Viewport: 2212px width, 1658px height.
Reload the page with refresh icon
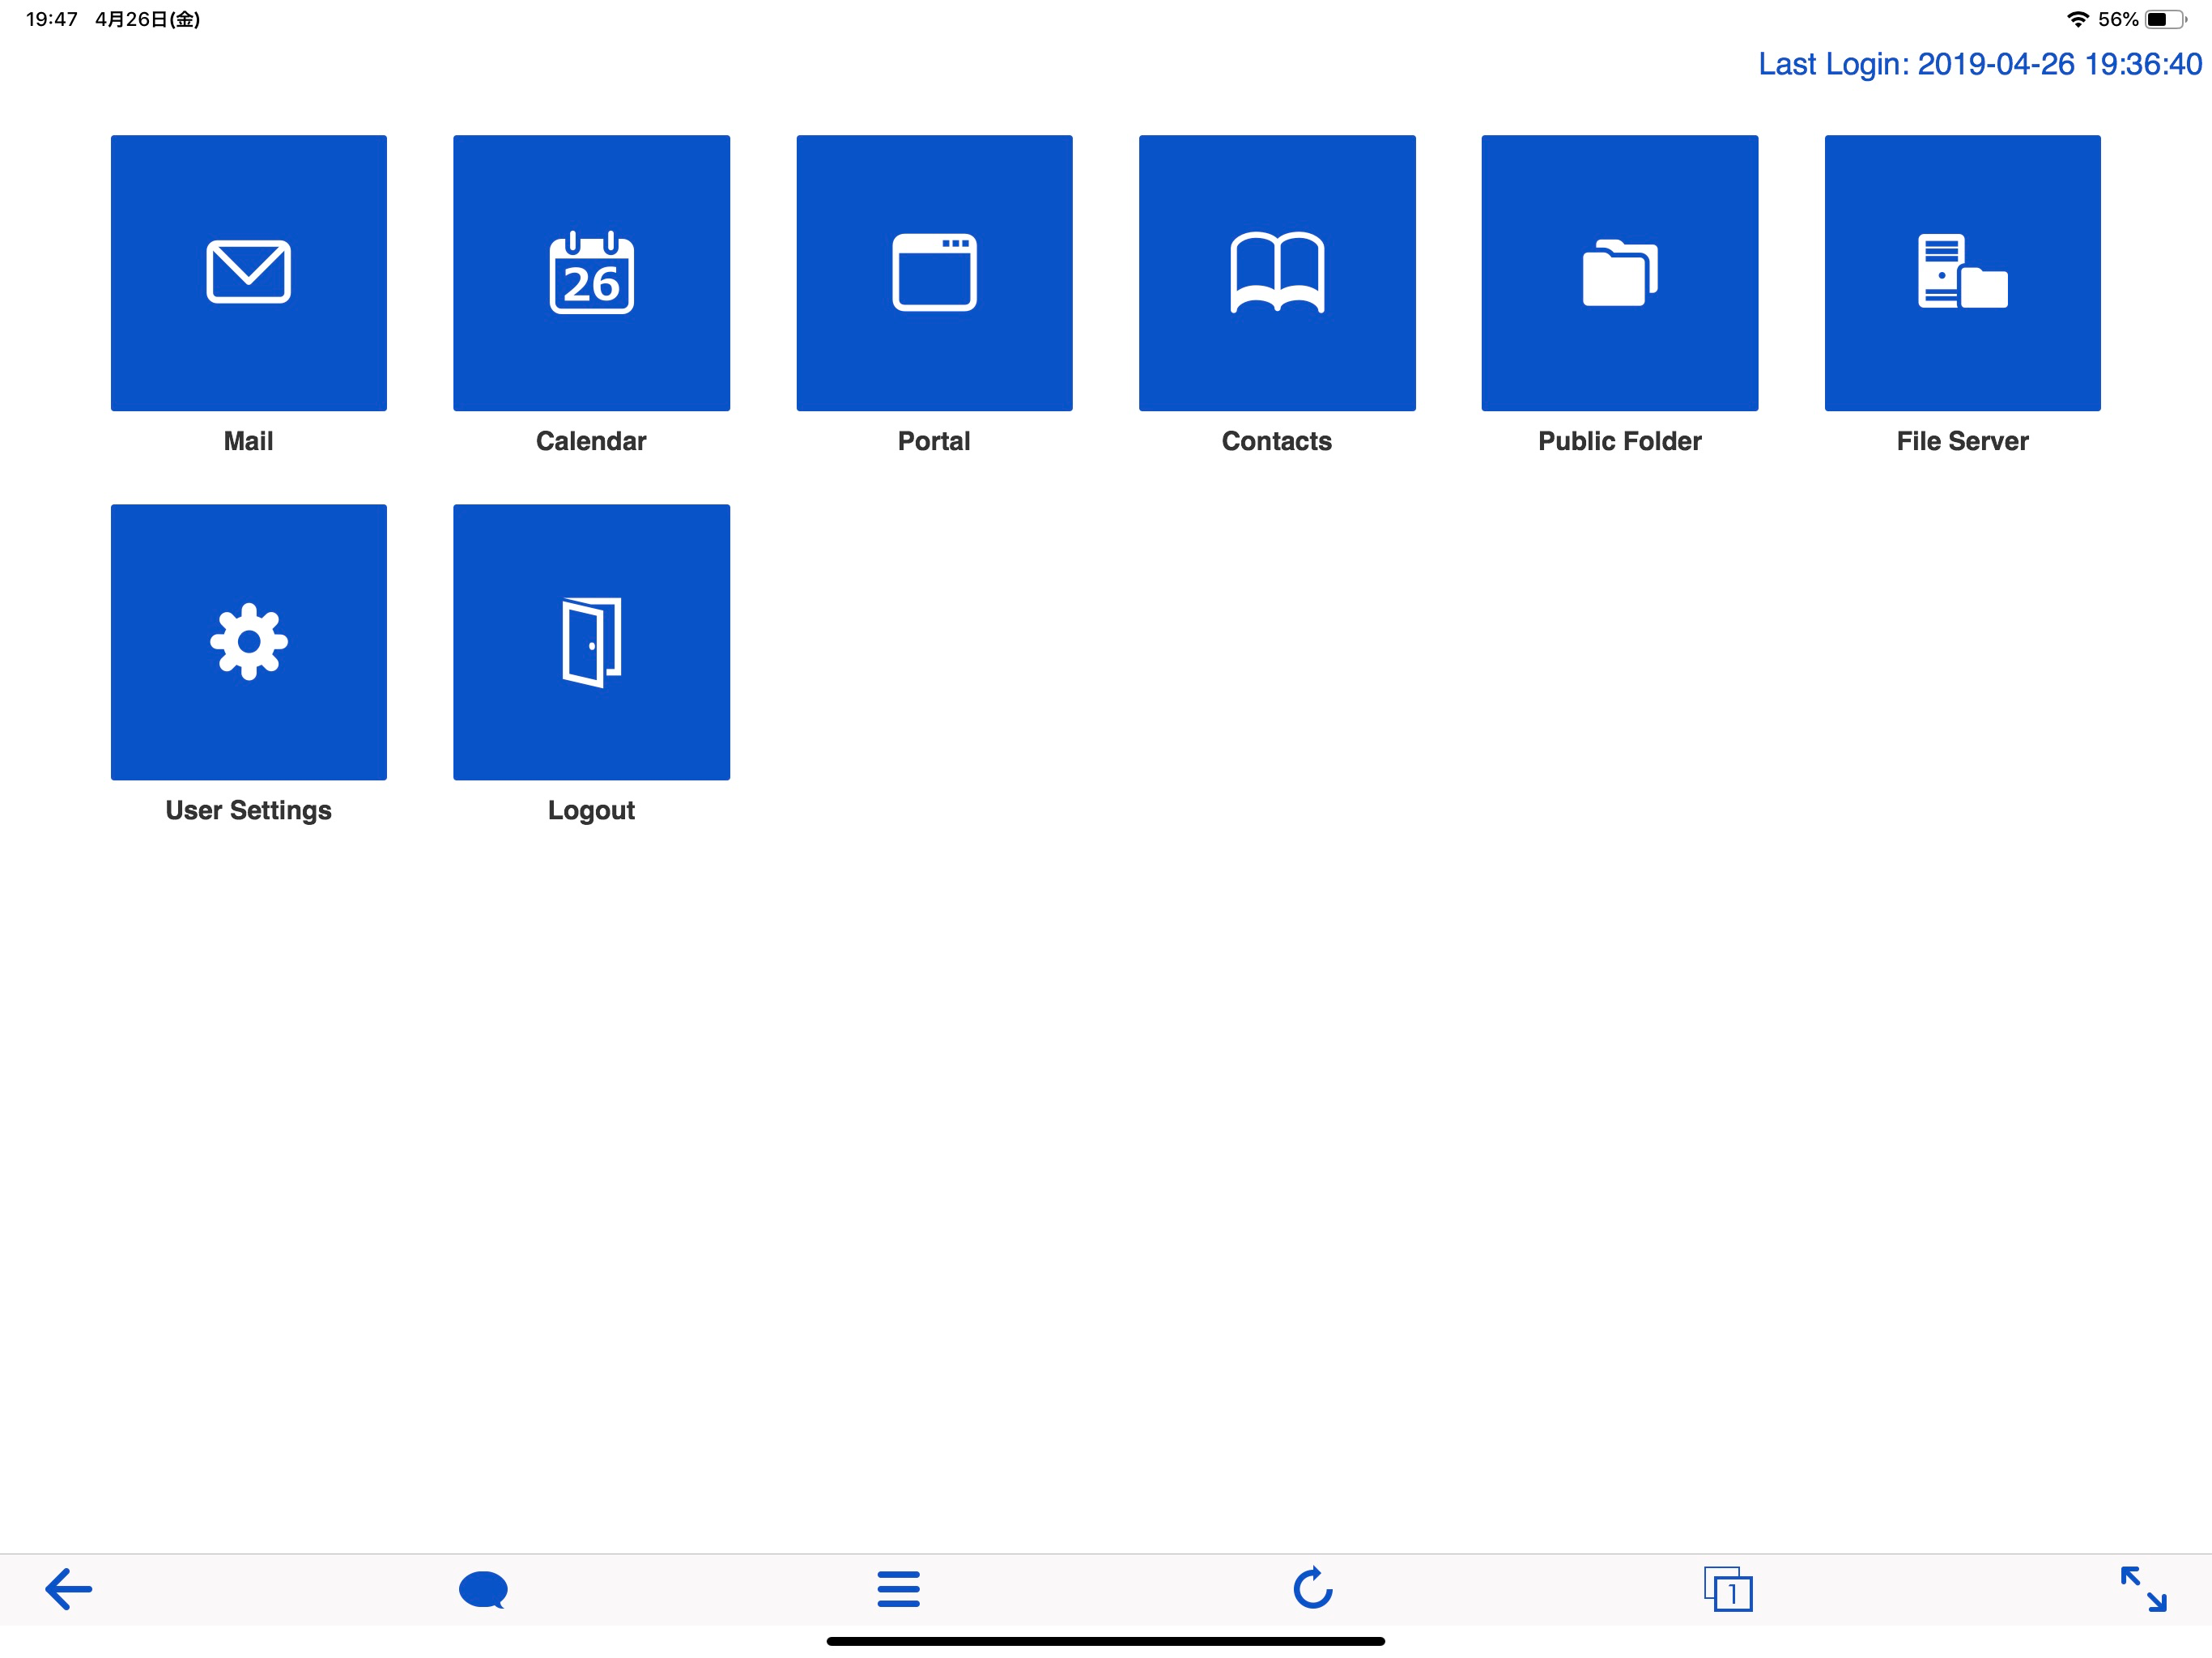pyautogui.click(x=1313, y=1588)
